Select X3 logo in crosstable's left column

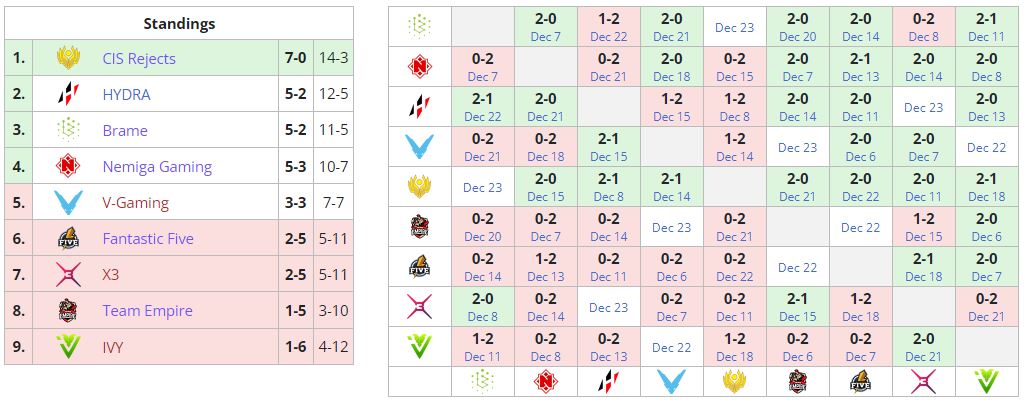pos(419,307)
